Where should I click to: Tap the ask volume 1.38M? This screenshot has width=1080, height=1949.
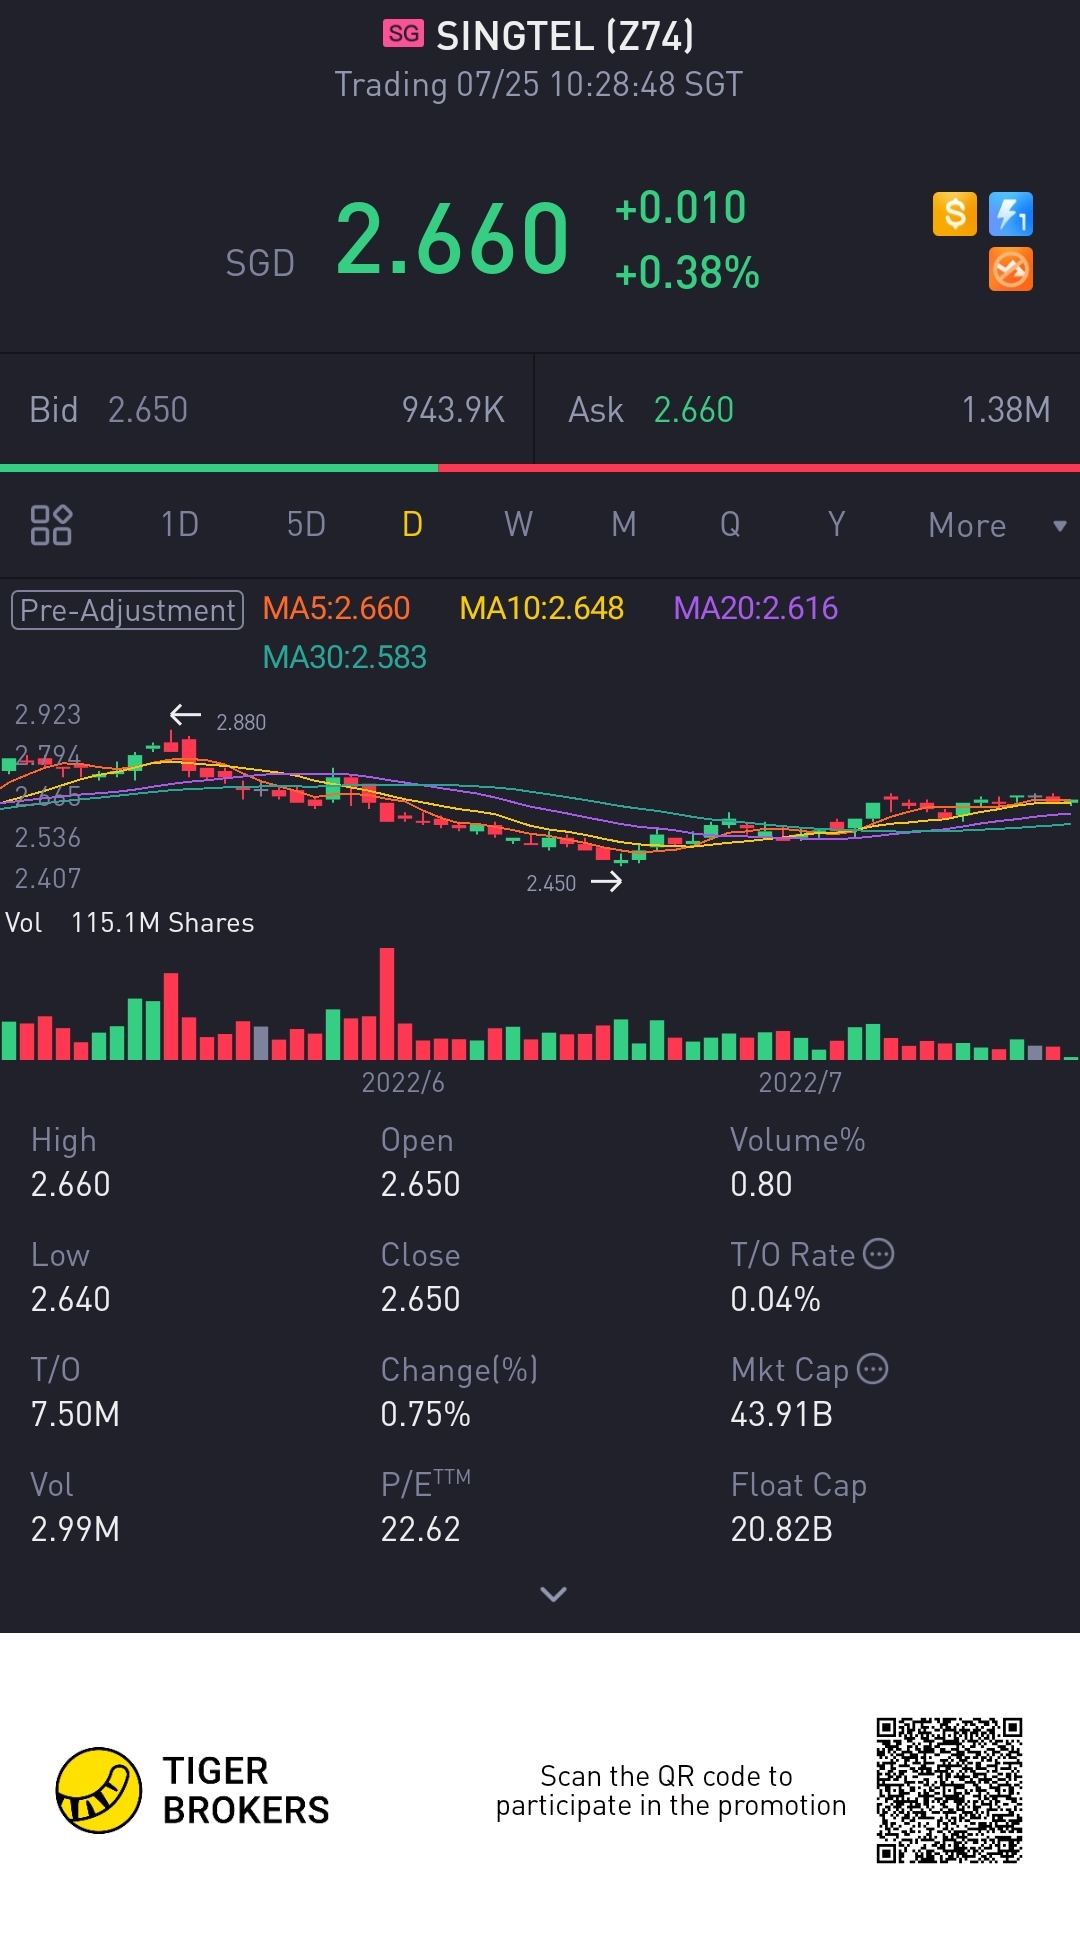(1005, 410)
